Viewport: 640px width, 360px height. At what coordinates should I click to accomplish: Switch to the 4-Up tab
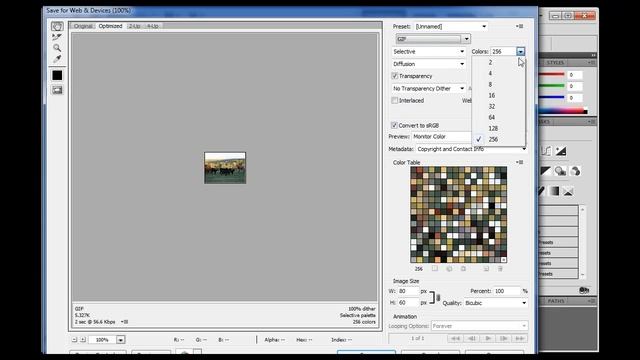(153, 26)
